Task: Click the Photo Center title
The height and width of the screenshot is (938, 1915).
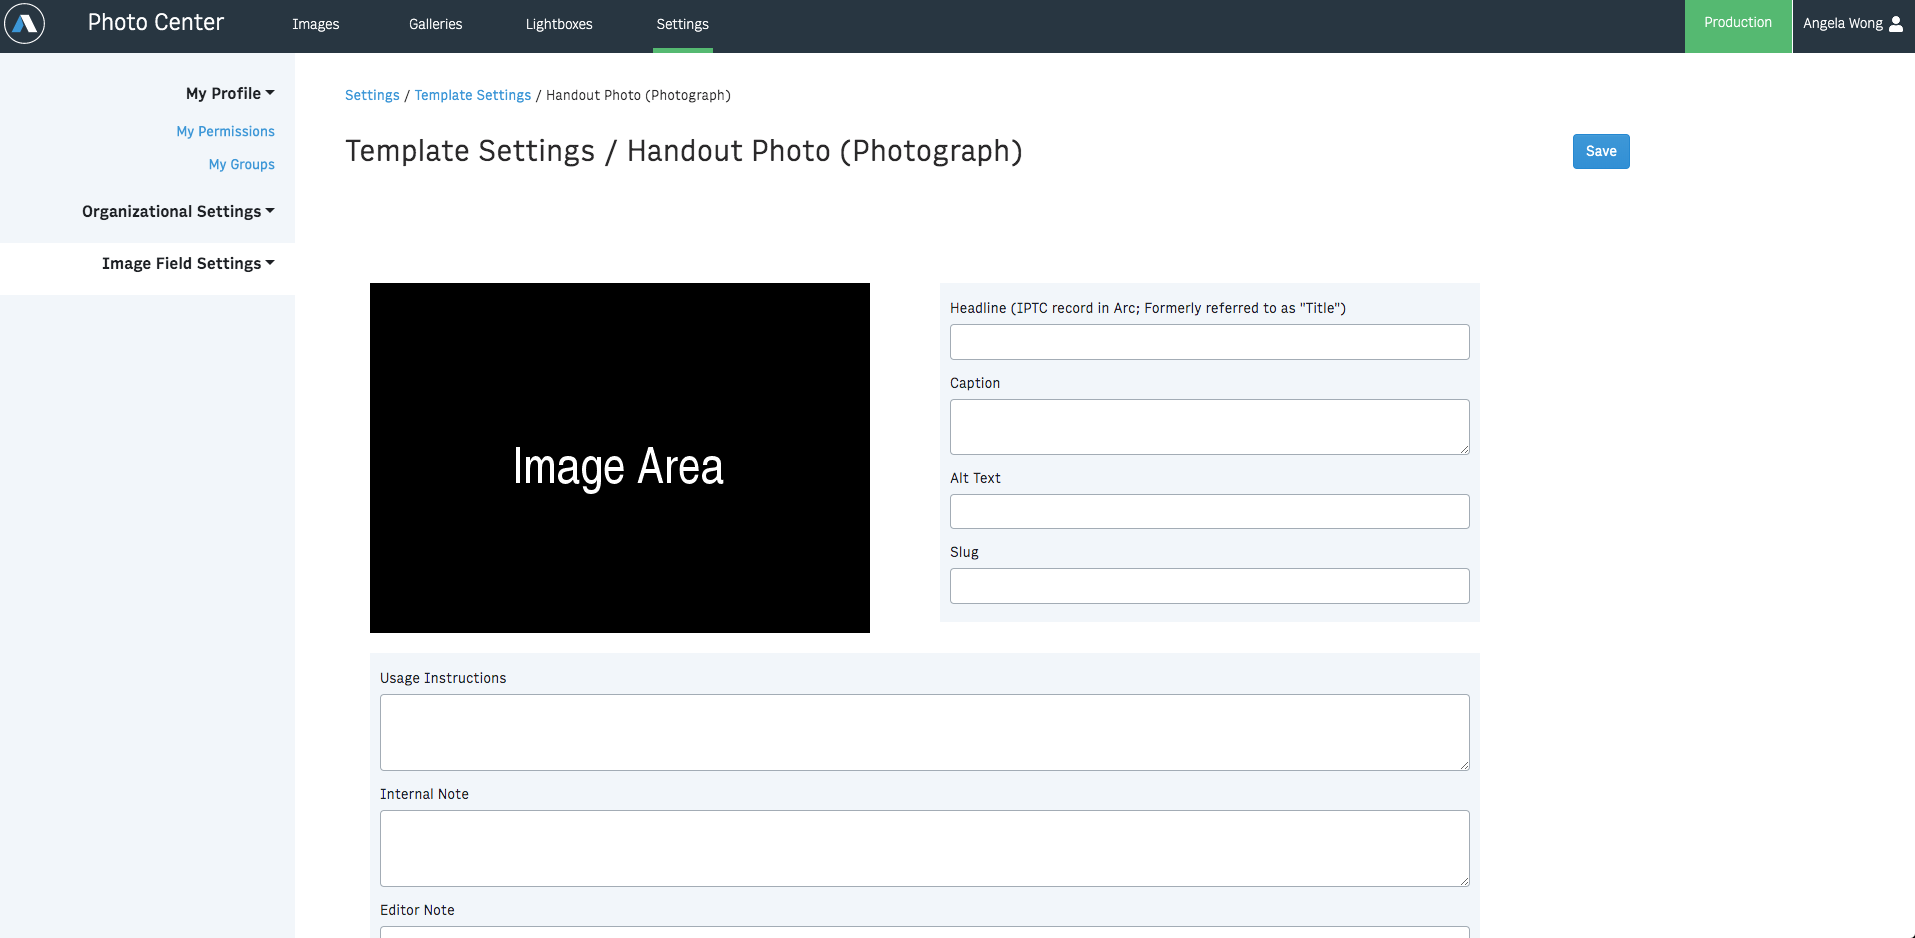Action: click(x=156, y=22)
